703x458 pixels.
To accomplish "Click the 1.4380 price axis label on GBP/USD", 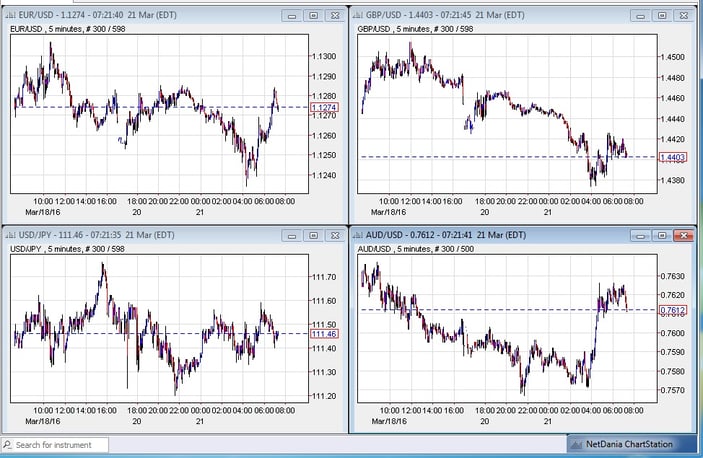I will (x=673, y=181).
